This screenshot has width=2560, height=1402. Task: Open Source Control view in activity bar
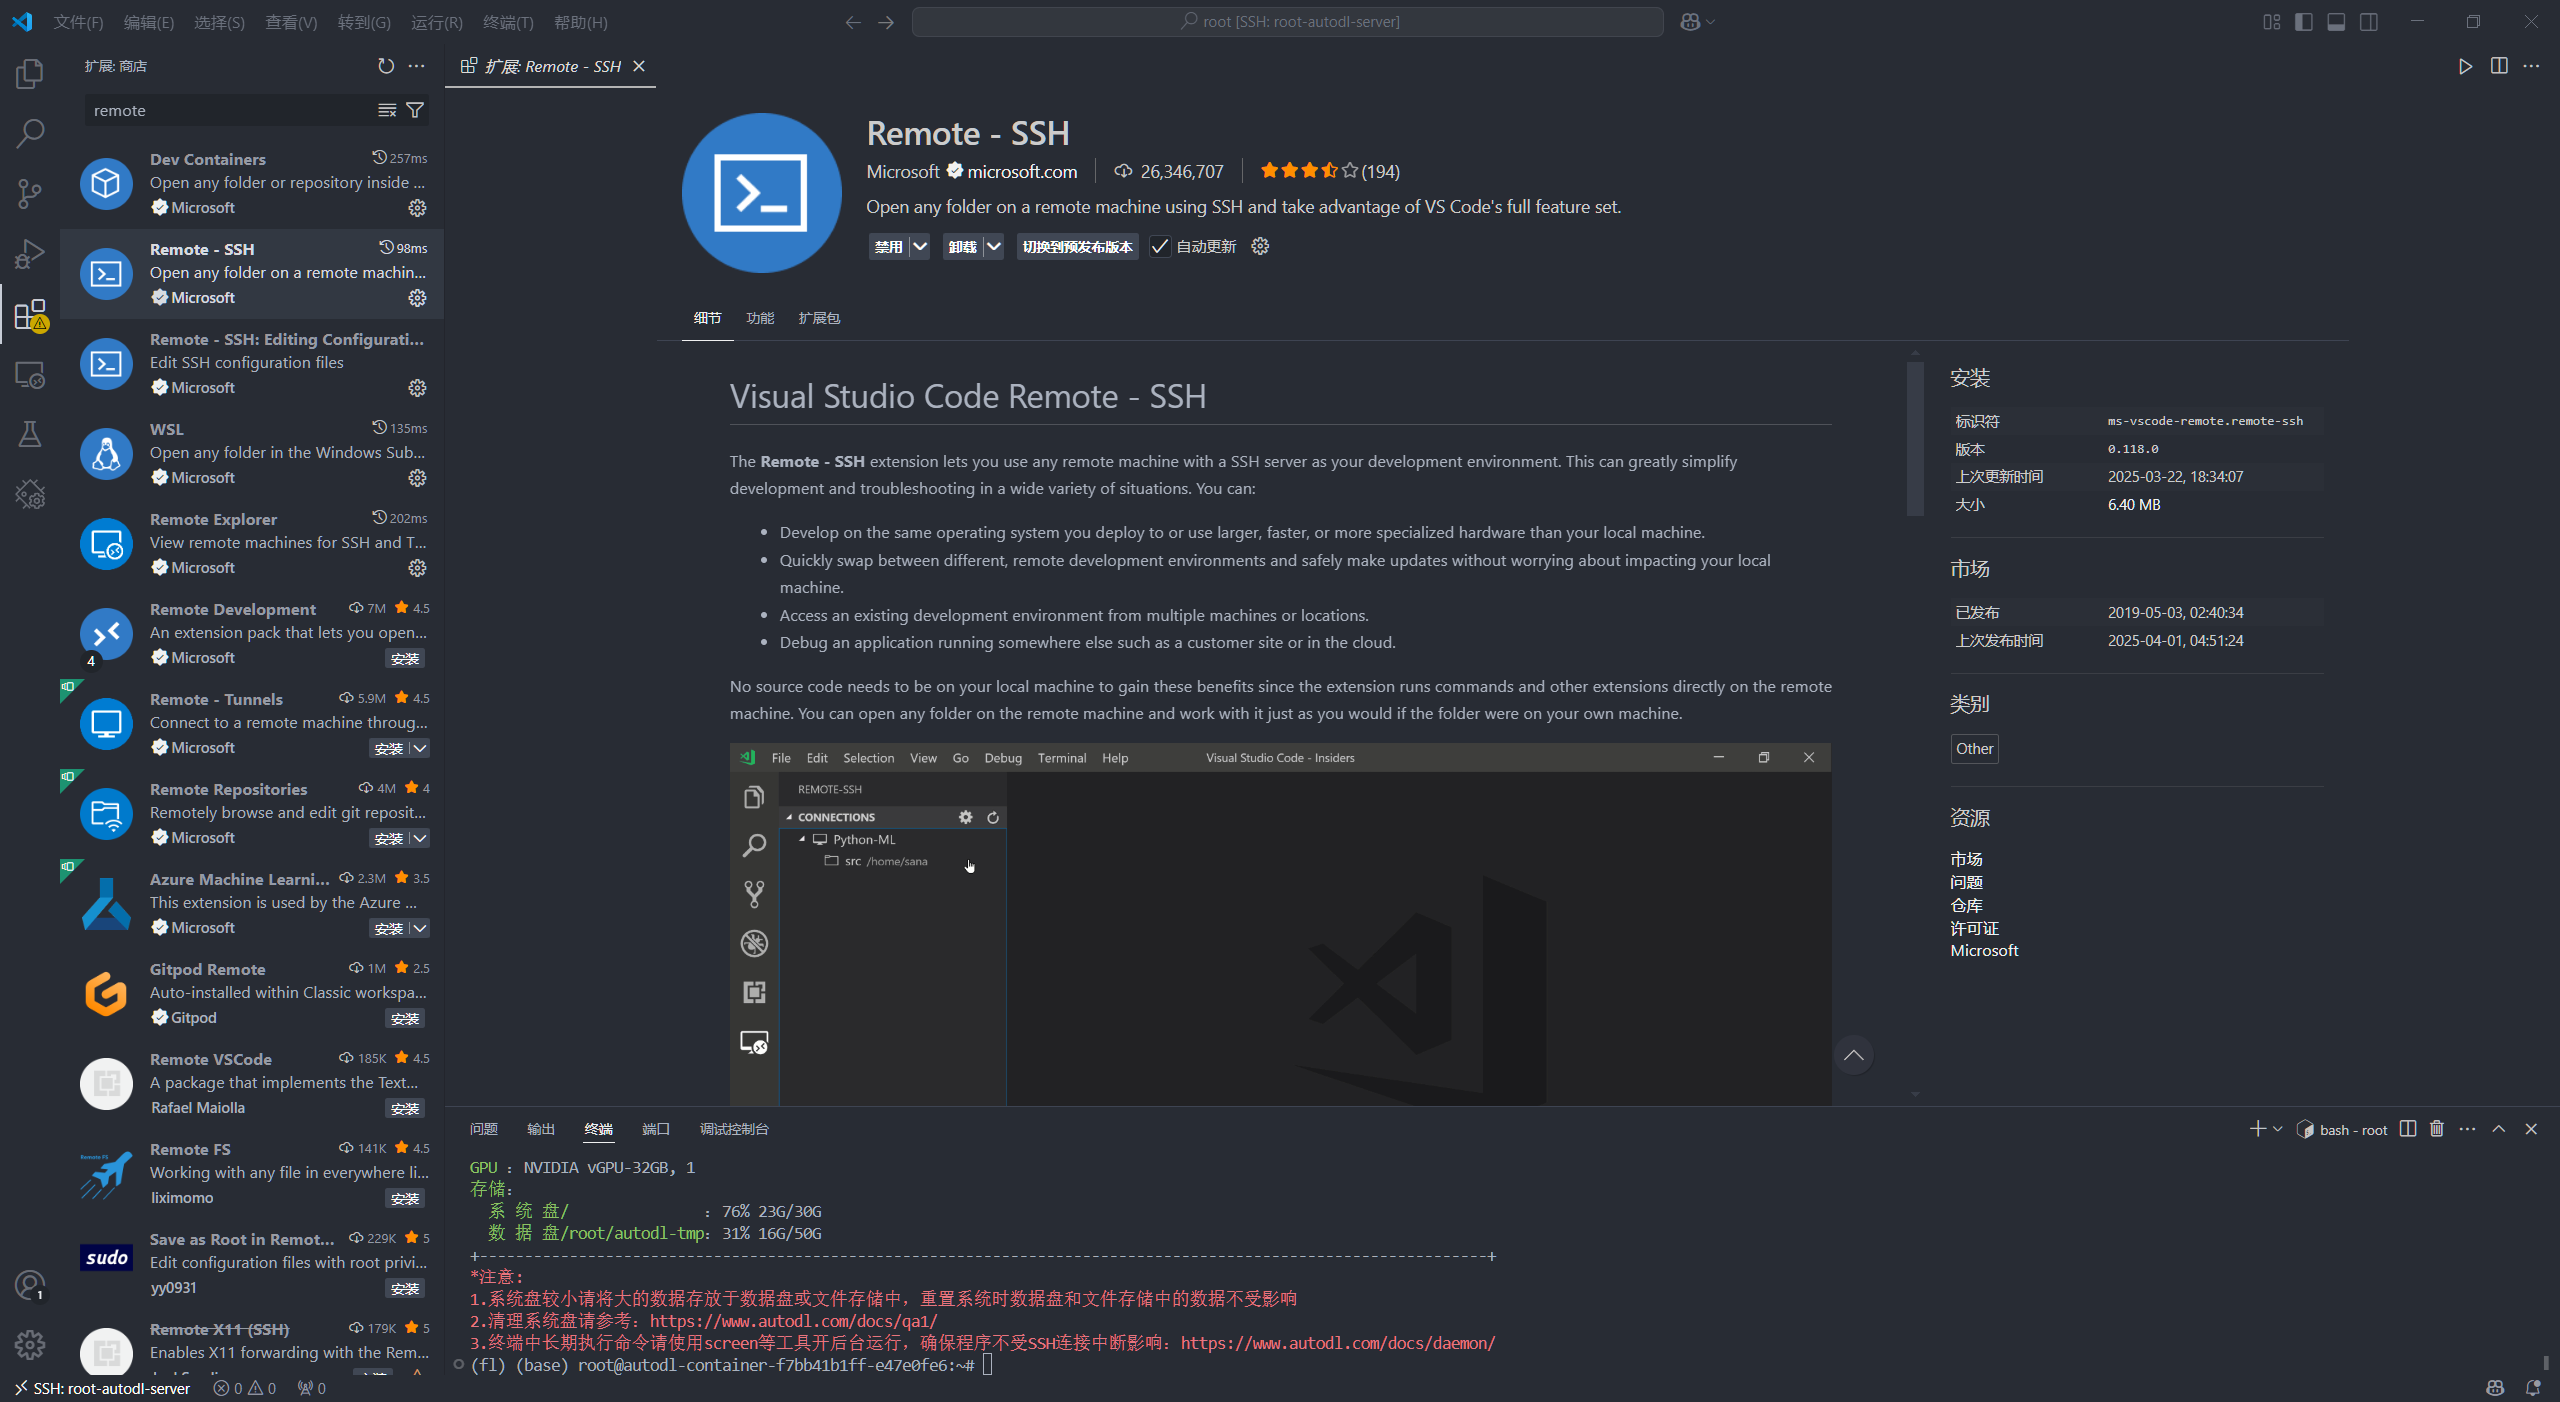(30, 193)
